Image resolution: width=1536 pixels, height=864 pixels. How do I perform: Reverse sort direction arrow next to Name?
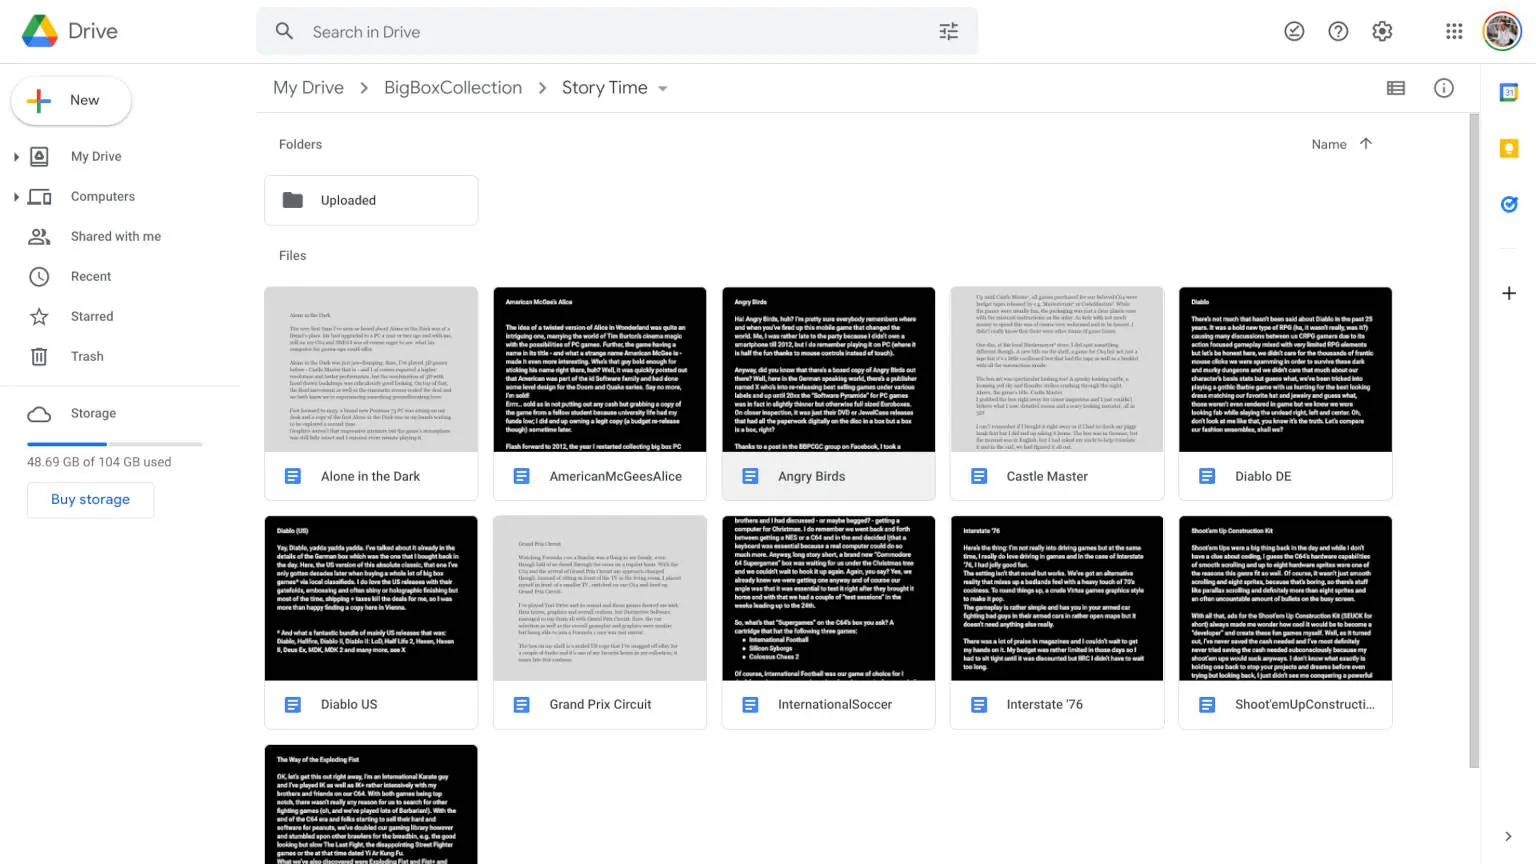tap(1366, 144)
